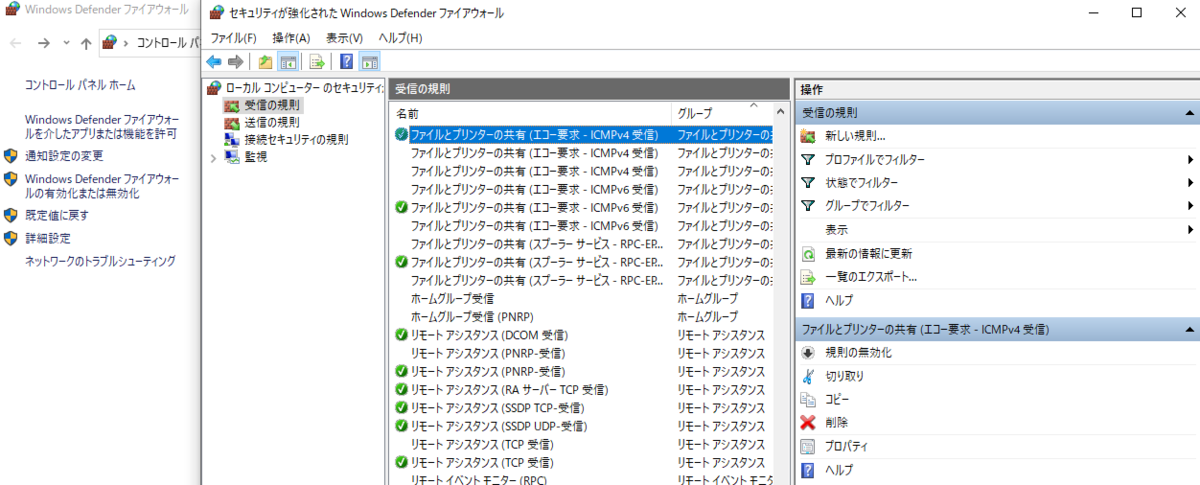The width and height of the screenshot is (1200, 485).
Task: Open the firewall 有効化または無効化 link
Action: 102,186
